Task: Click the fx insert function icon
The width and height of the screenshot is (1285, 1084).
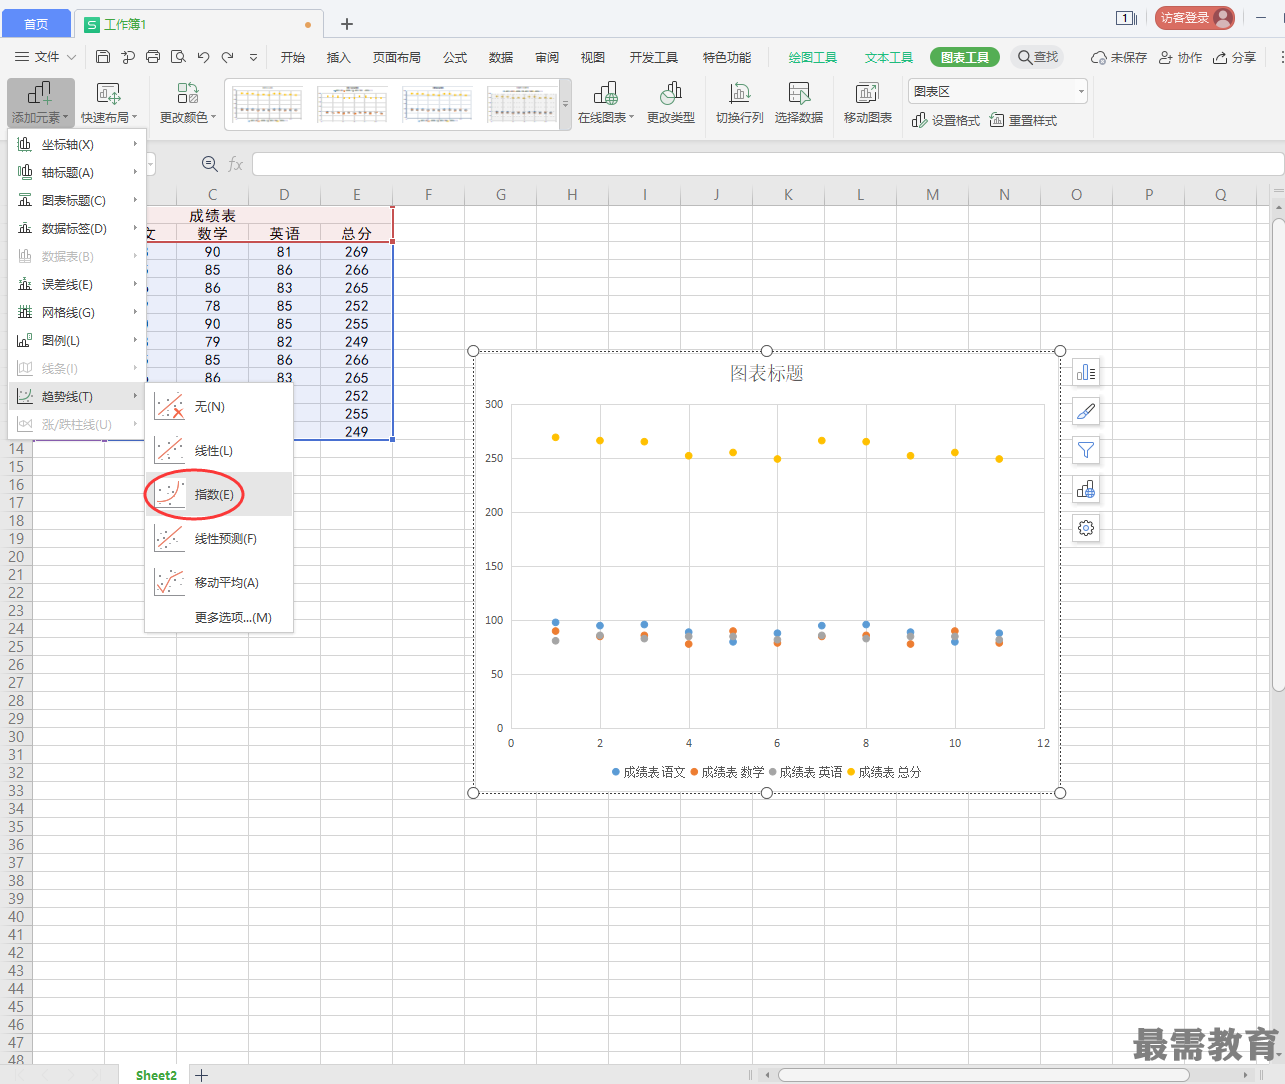Action: (x=236, y=164)
